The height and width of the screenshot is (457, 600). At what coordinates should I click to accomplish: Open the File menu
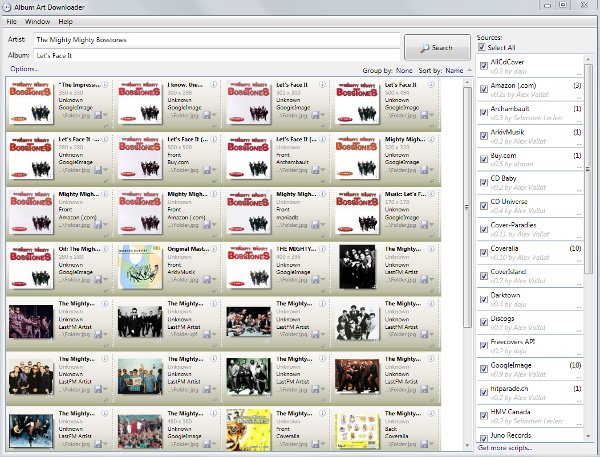[x=11, y=21]
